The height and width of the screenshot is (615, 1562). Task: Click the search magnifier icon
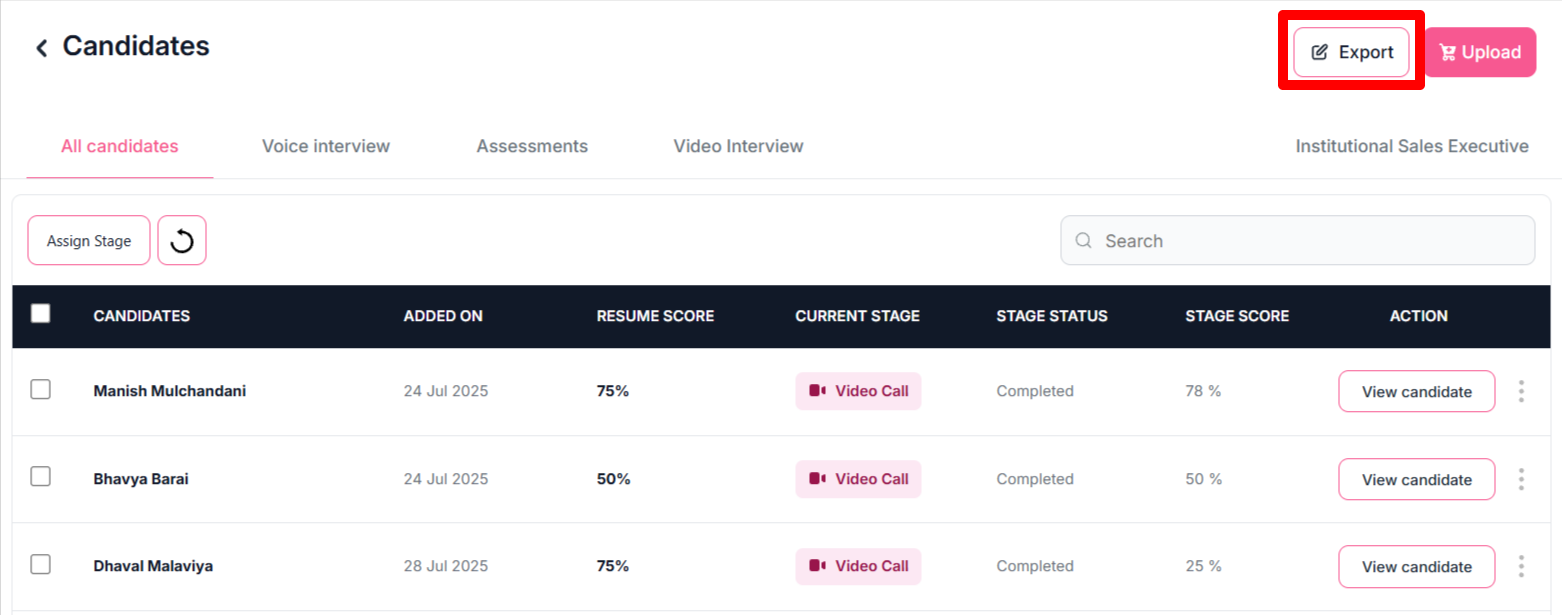click(1083, 241)
